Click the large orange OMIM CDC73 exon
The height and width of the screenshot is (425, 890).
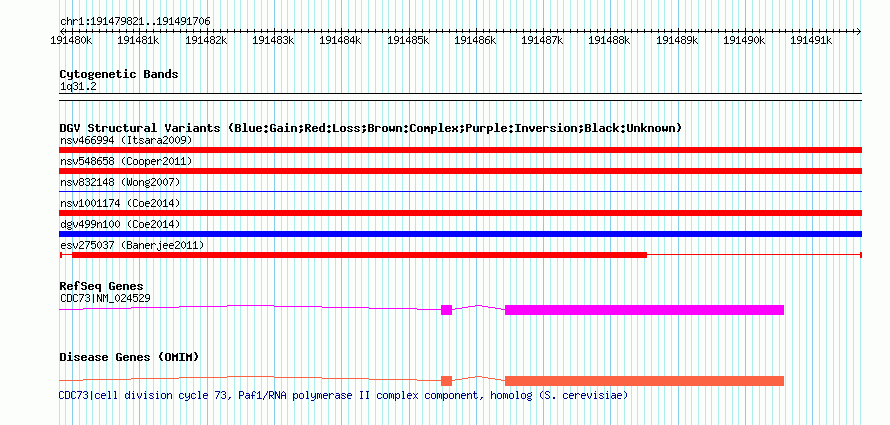(644, 381)
